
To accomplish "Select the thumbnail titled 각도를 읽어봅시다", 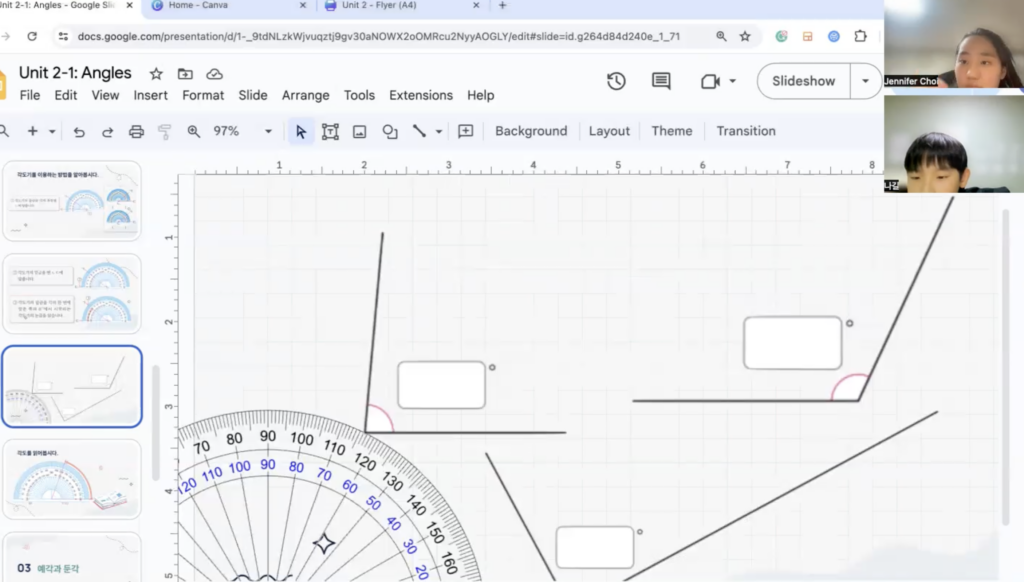I will pos(72,479).
